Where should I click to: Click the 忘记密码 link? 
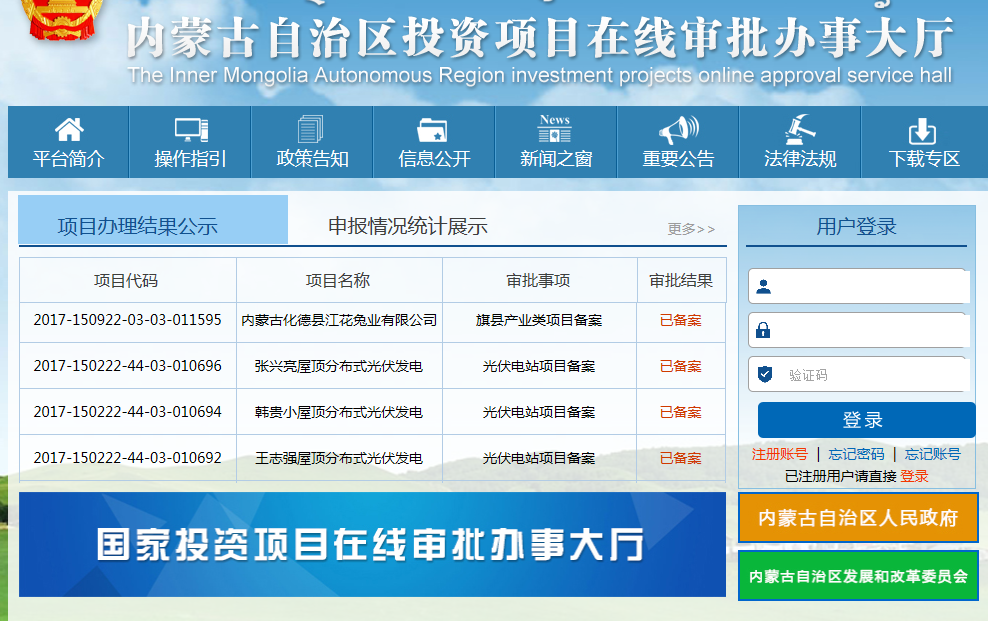pos(856,454)
